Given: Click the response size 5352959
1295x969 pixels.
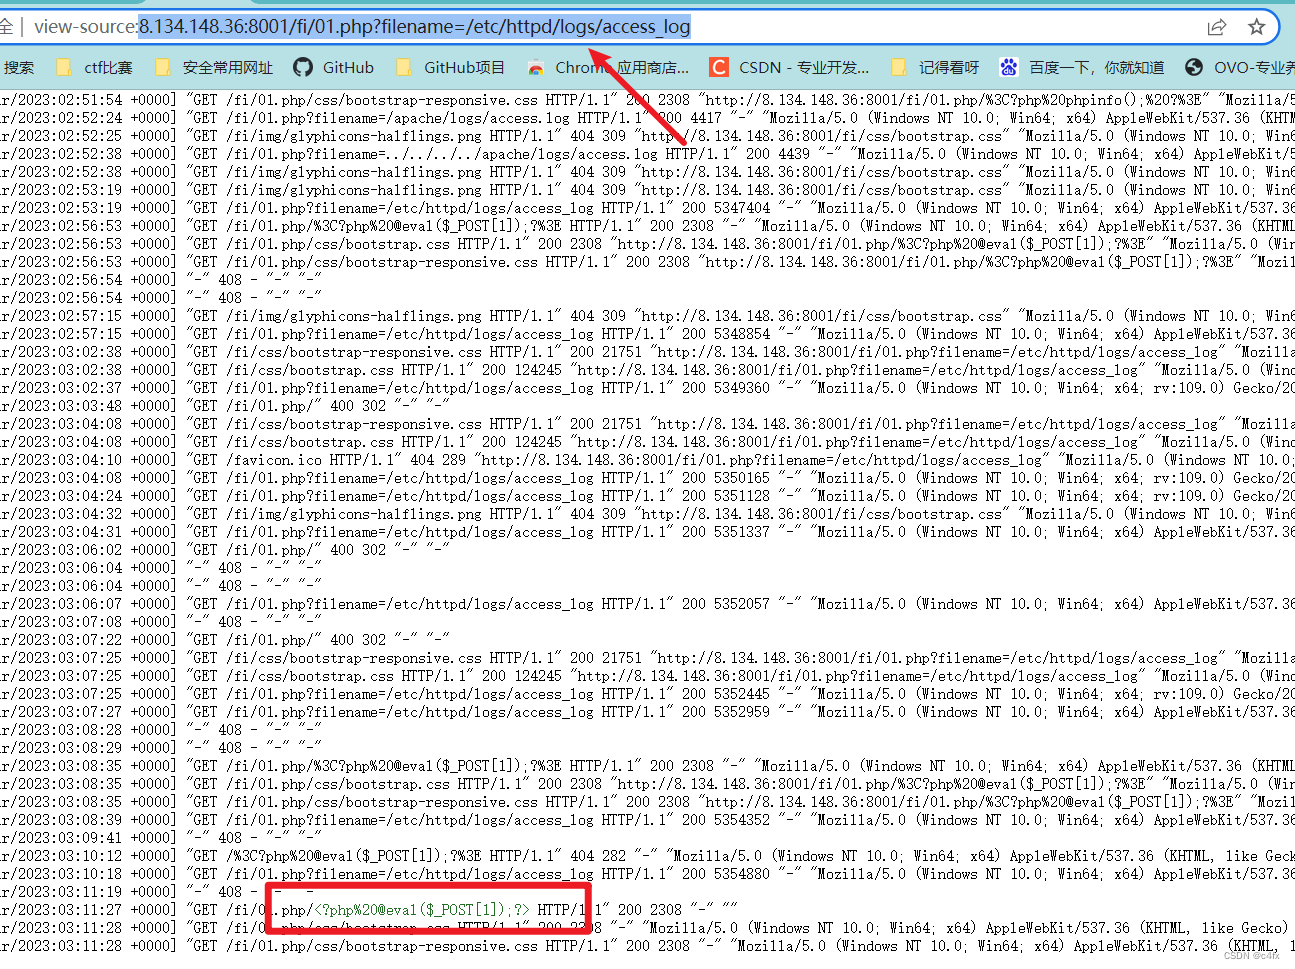Looking at the screenshot, I should pos(742,712).
